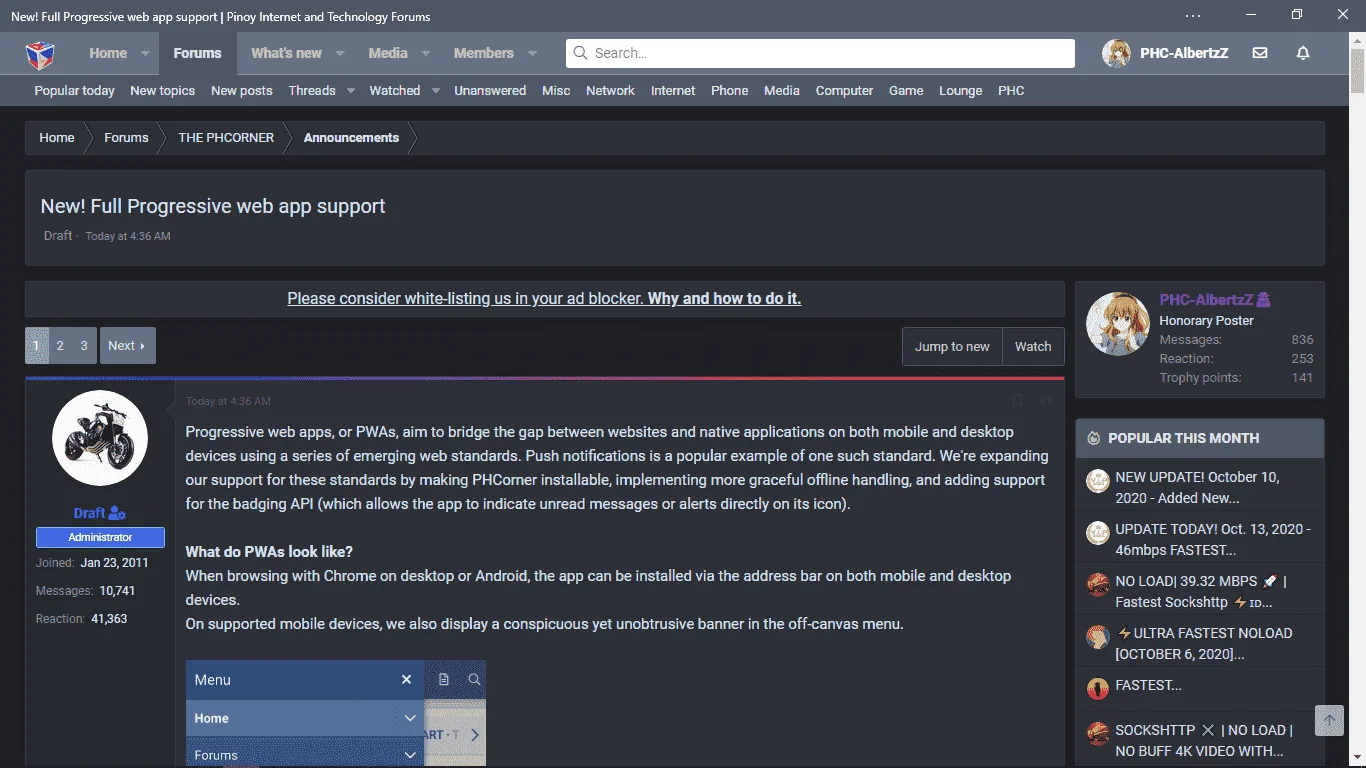Bookmark the first post
This screenshot has width=1366, height=768.
pos(1017,401)
